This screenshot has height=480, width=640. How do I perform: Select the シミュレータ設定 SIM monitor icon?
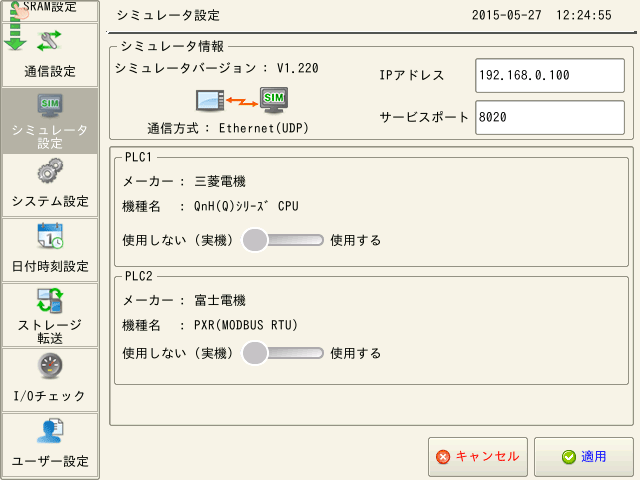(50, 103)
